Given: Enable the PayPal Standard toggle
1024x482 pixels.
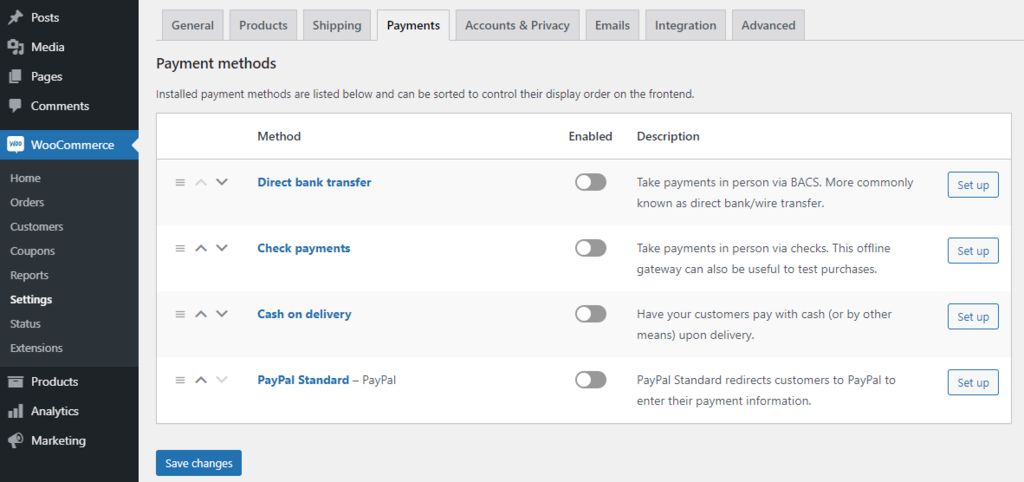Looking at the screenshot, I should (x=590, y=380).
